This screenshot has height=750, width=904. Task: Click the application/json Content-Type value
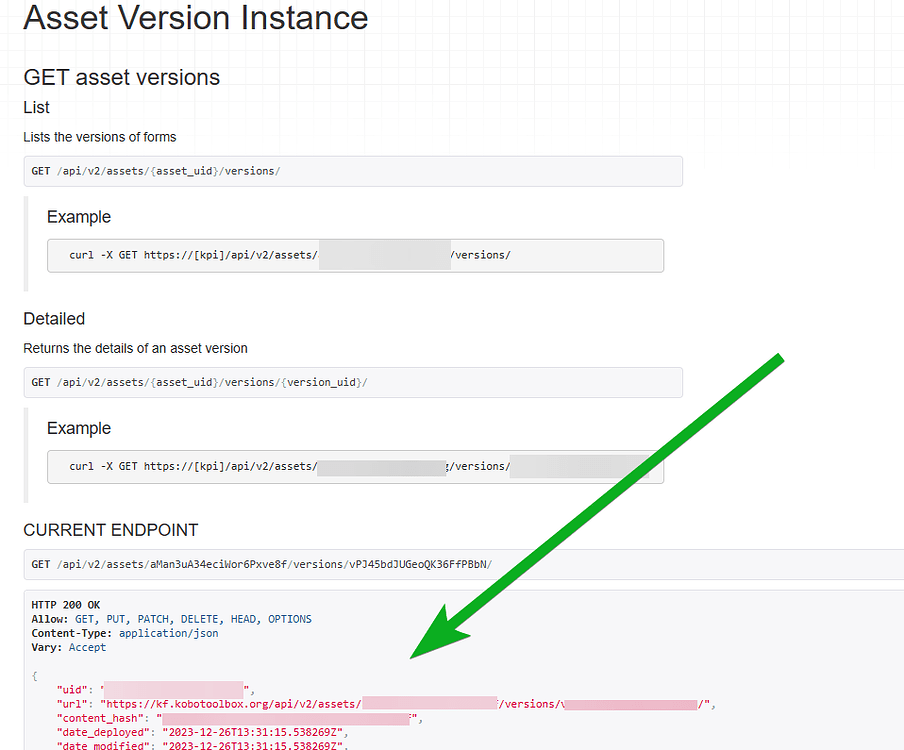[168, 632]
